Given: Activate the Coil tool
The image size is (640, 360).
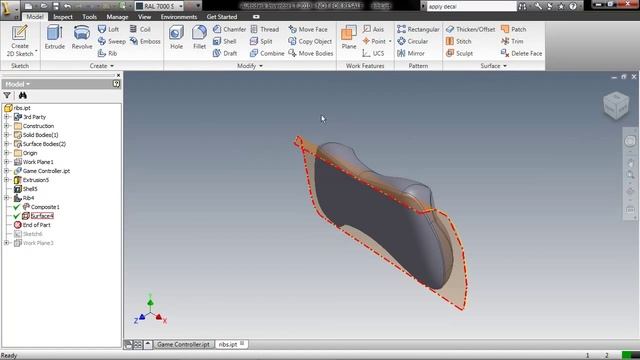Looking at the screenshot, I should pos(140,29).
